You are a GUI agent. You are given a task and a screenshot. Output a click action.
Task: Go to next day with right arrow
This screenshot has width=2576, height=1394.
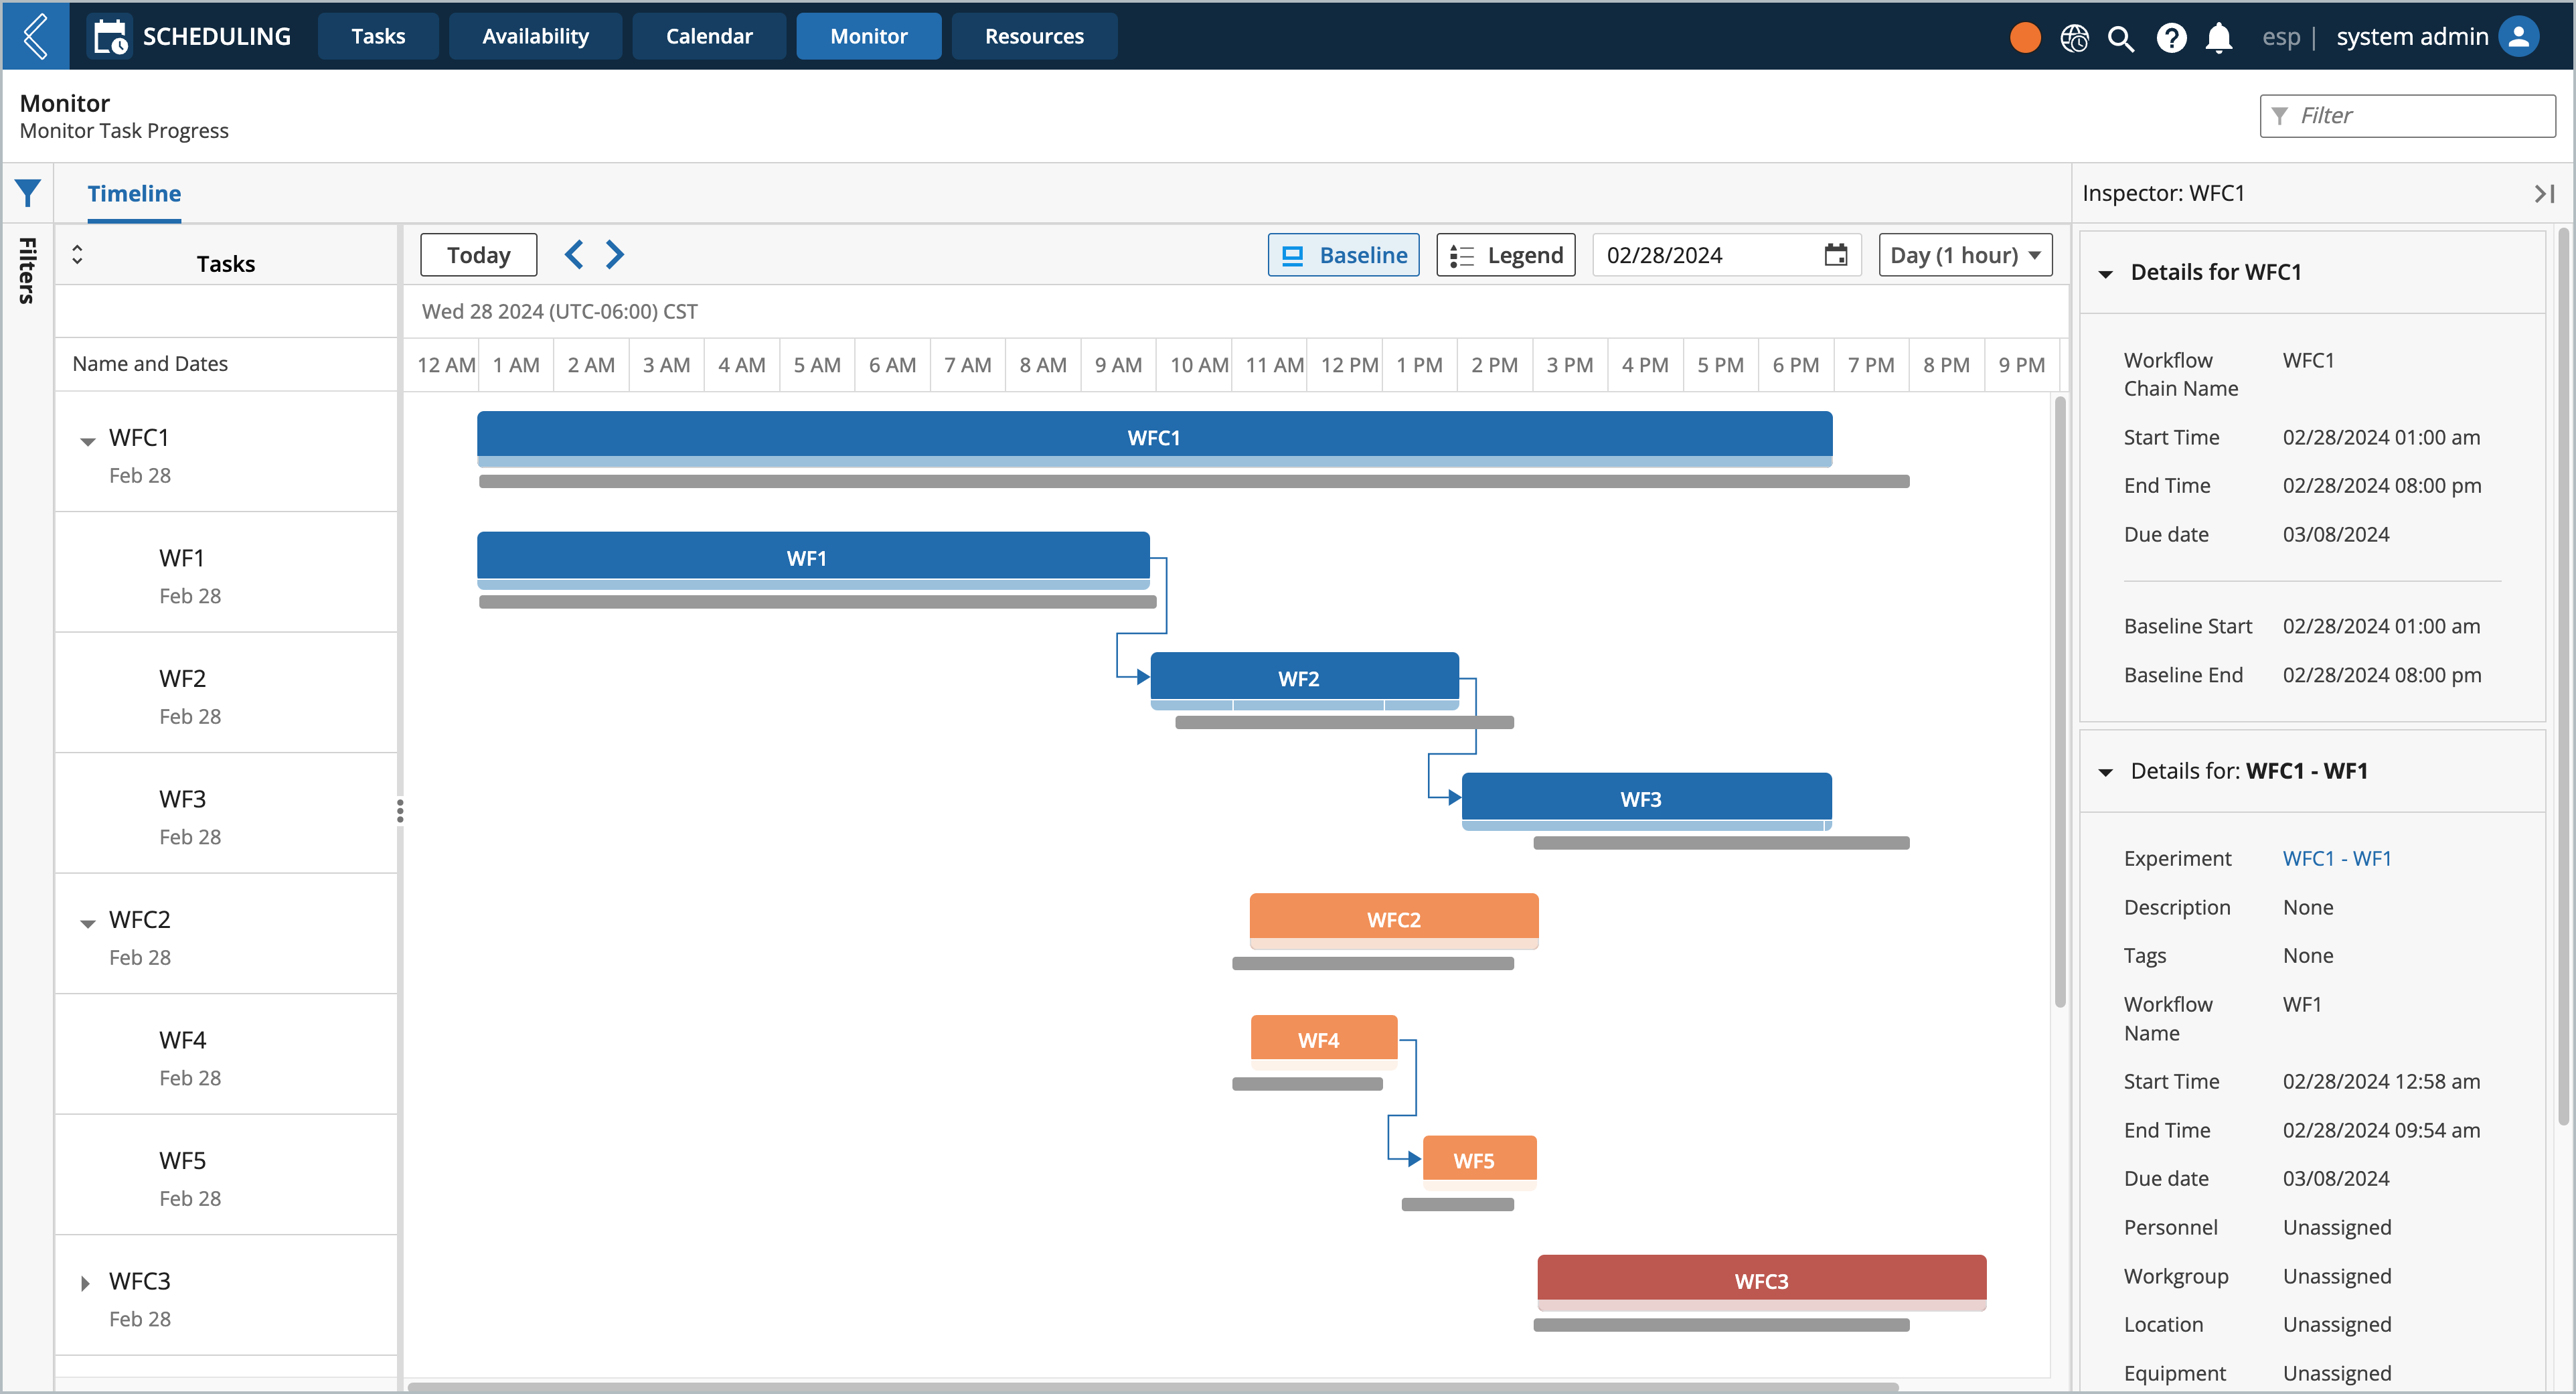[615, 255]
